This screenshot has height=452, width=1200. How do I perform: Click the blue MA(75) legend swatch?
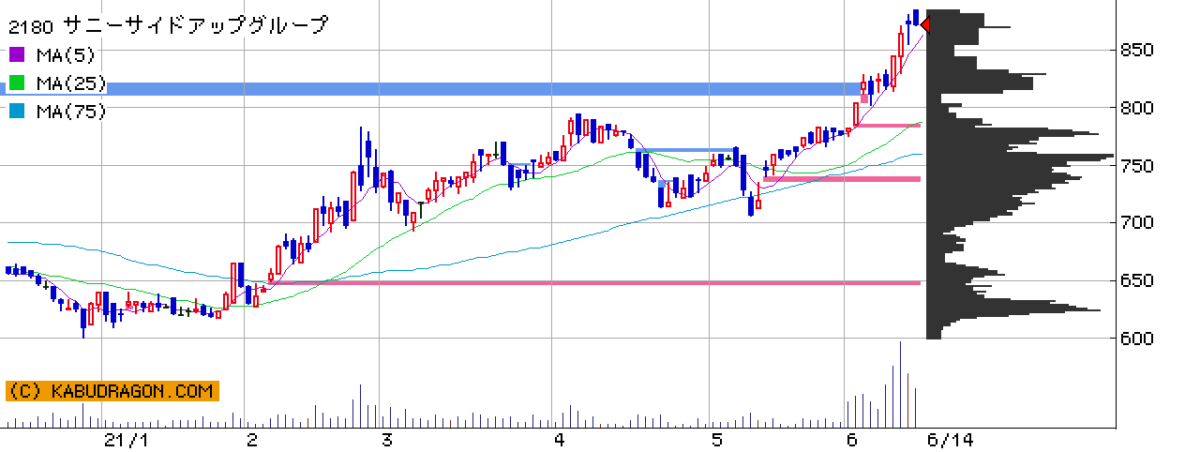point(17,111)
